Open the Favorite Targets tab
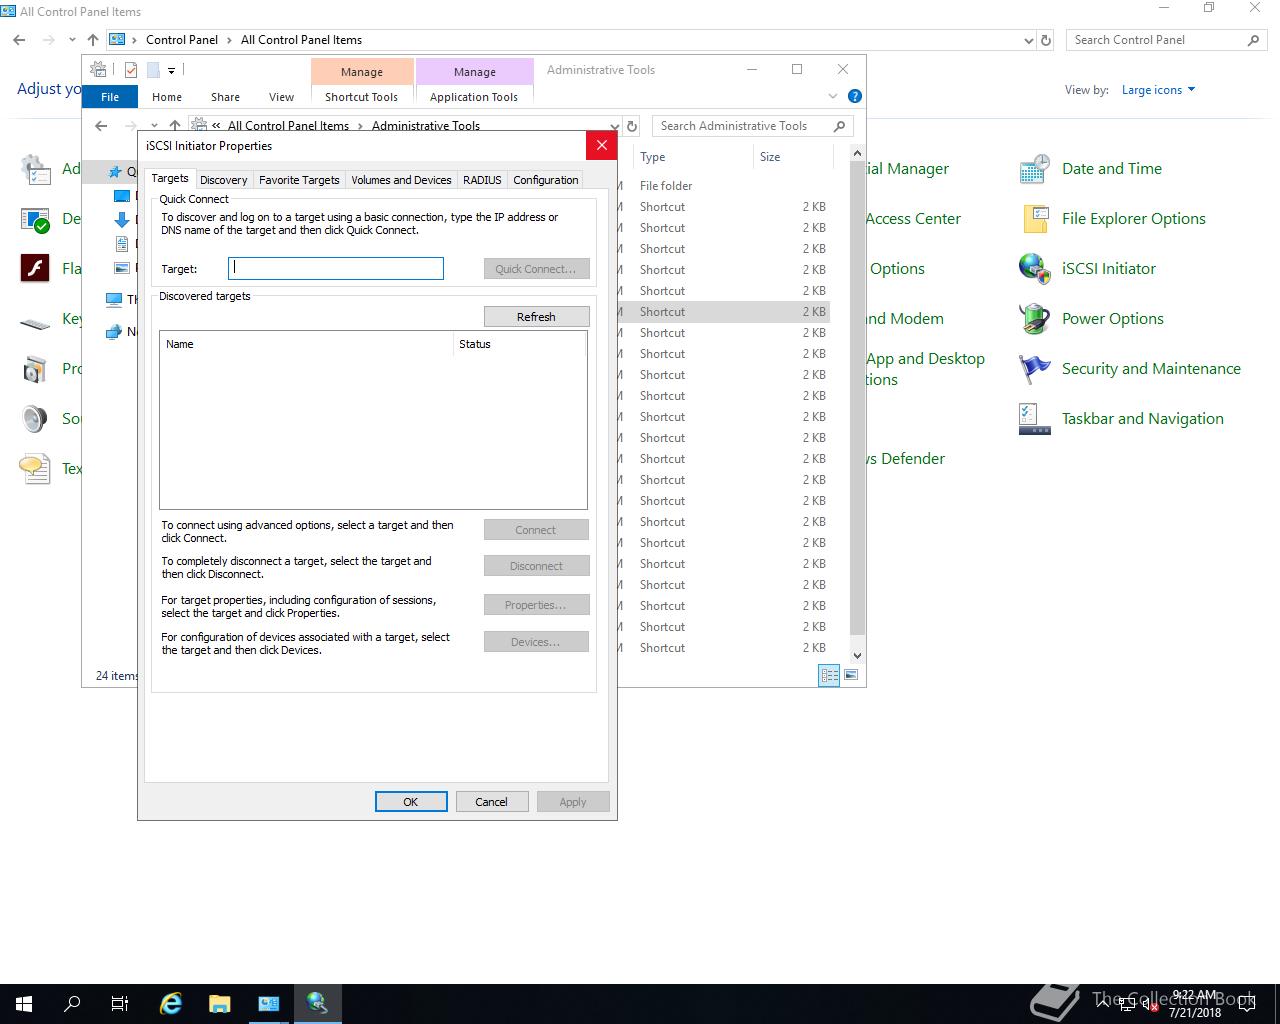The width and height of the screenshot is (1280, 1024). (x=299, y=180)
